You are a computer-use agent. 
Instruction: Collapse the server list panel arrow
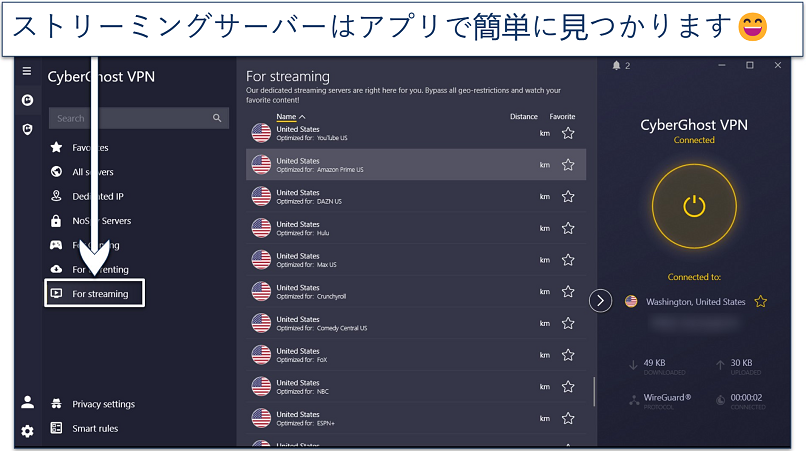600,300
